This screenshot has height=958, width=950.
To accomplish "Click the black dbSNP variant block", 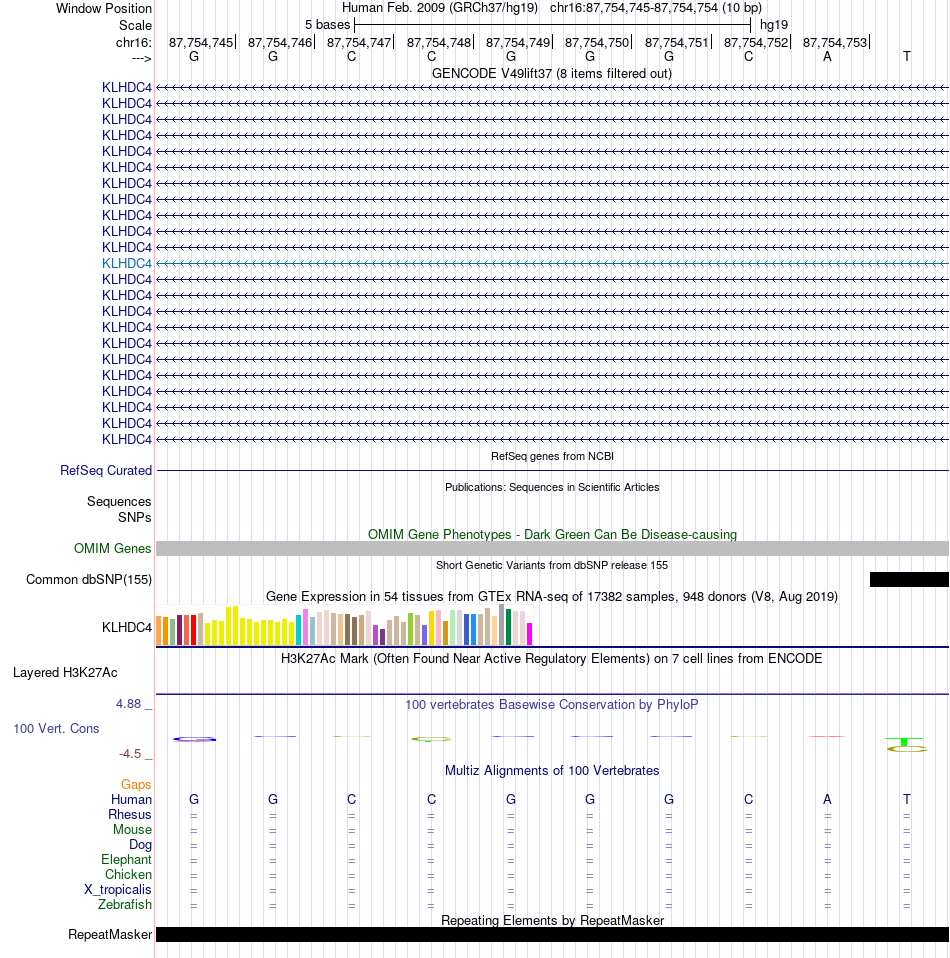I will pyautogui.click(x=909, y=579).
